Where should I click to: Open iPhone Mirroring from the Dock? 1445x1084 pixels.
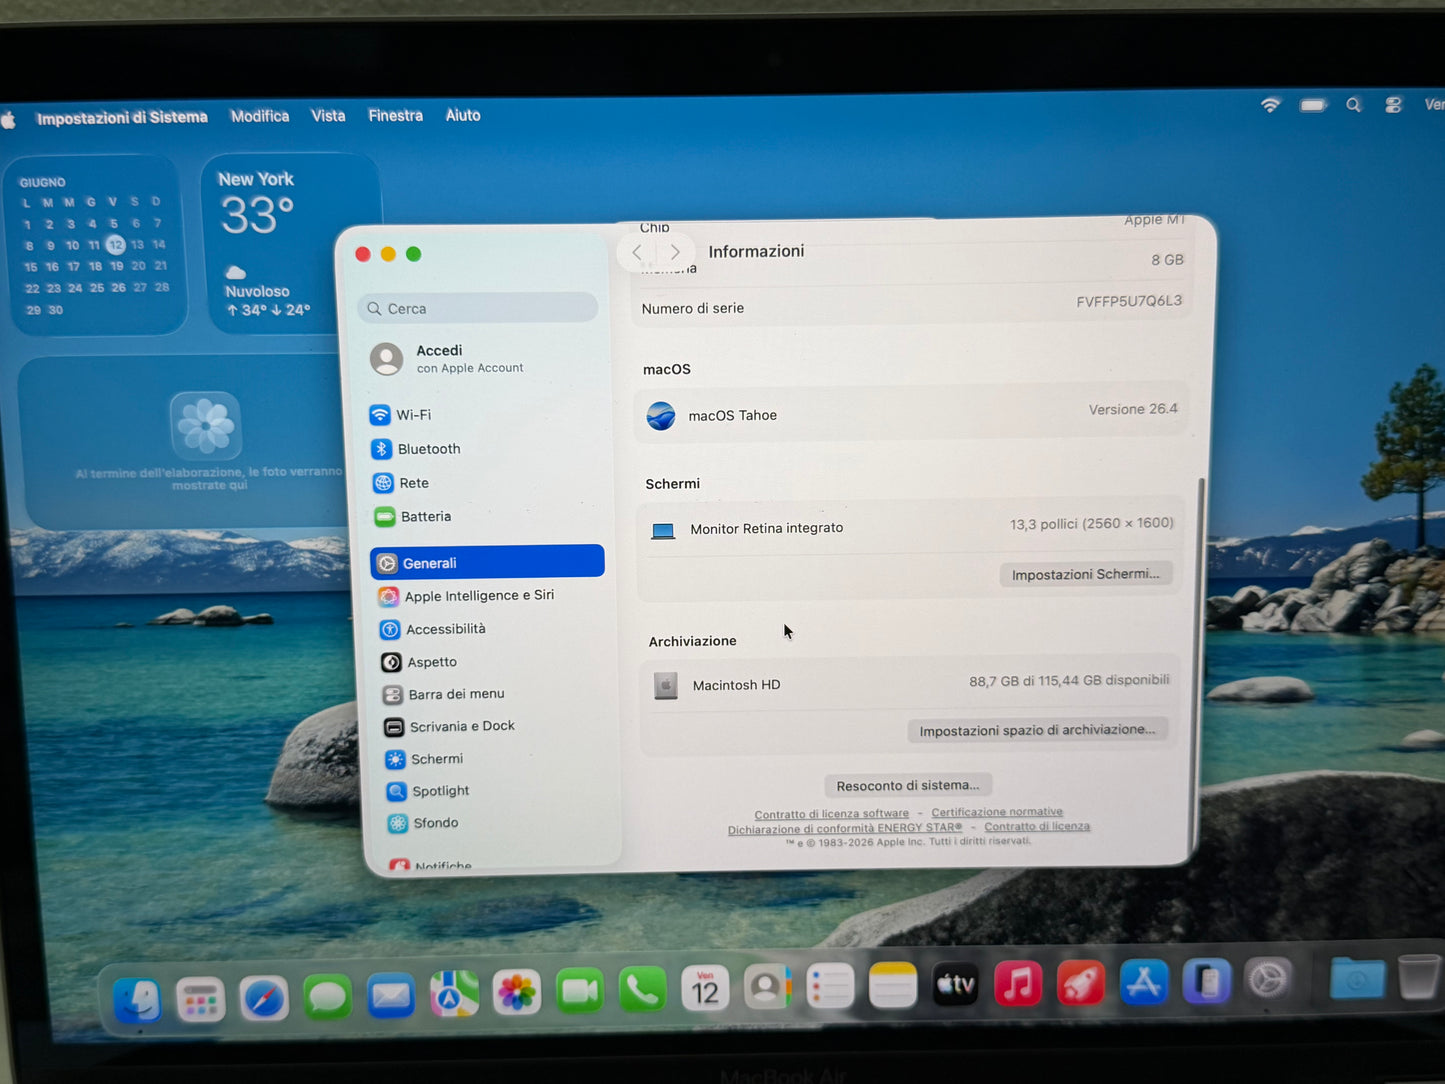click(x=1206, y=981)
